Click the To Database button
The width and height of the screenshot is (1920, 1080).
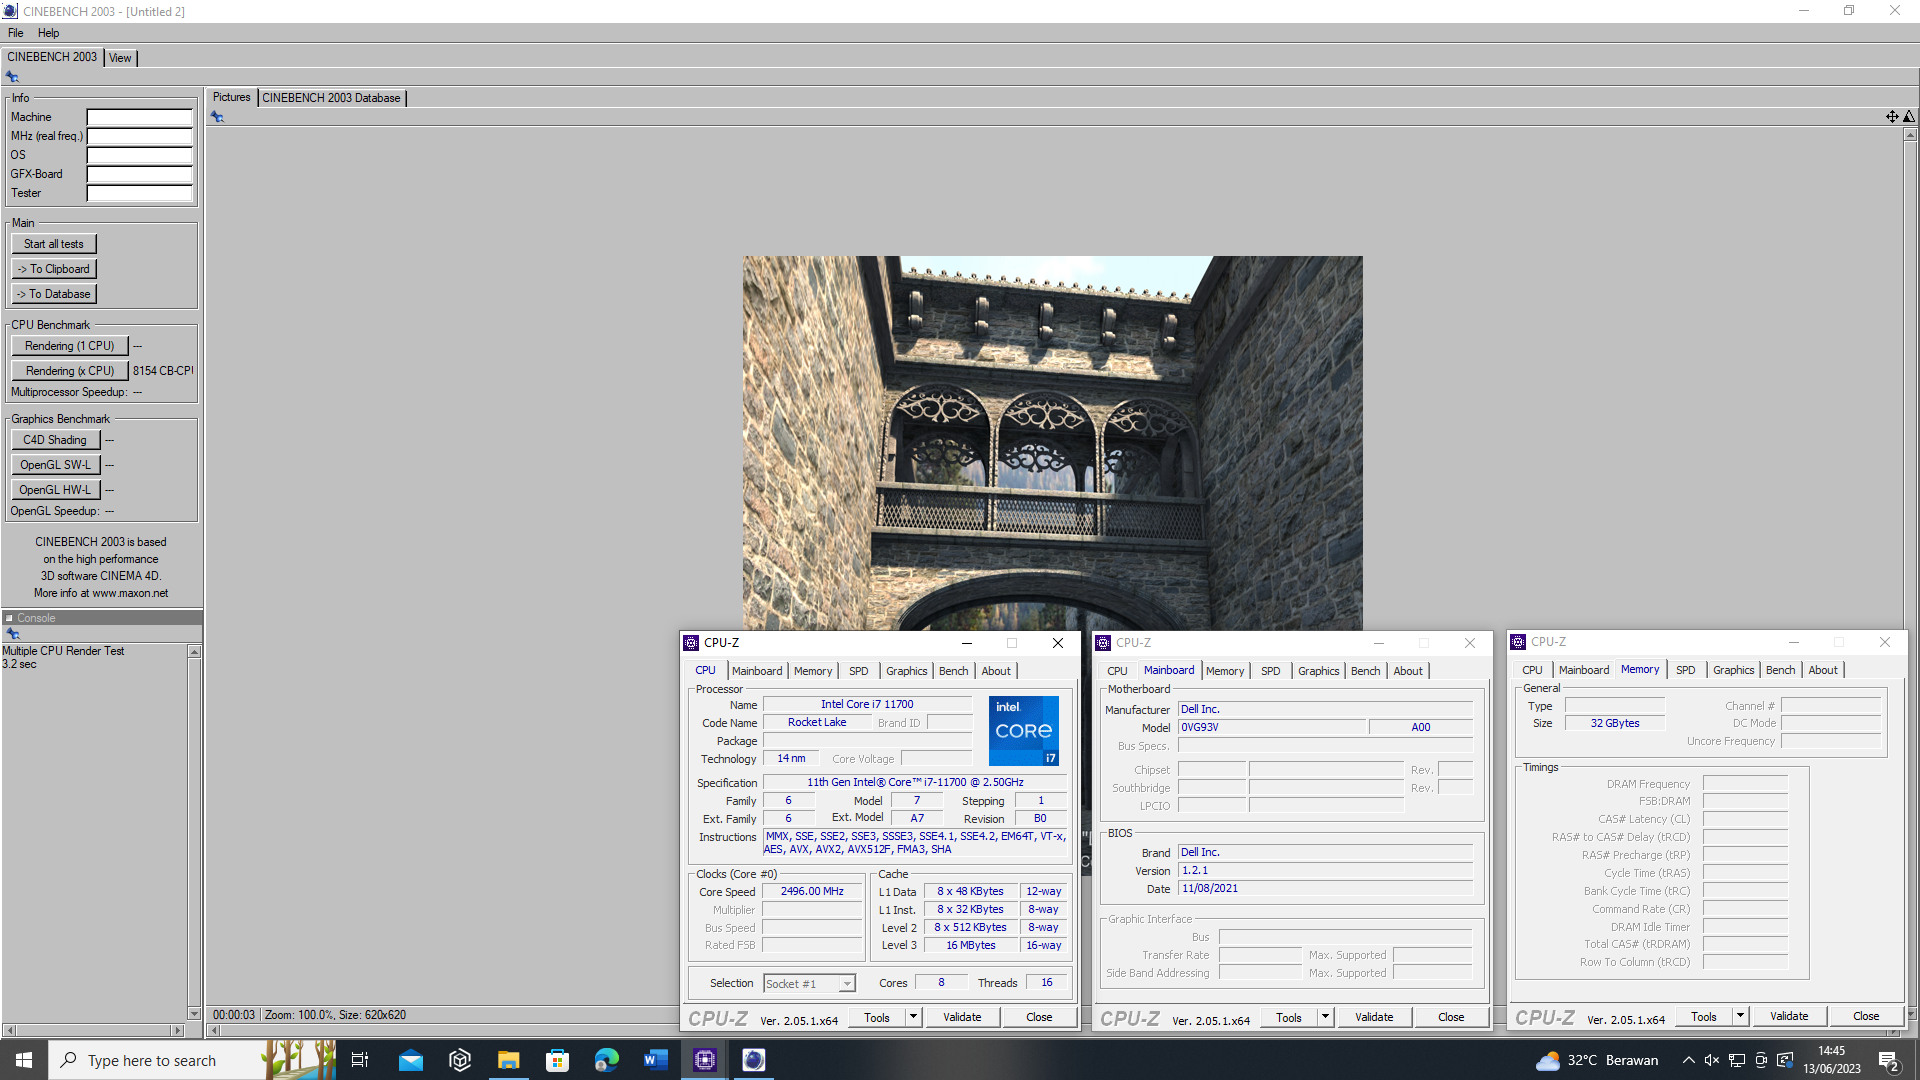[x=54, y=294]
